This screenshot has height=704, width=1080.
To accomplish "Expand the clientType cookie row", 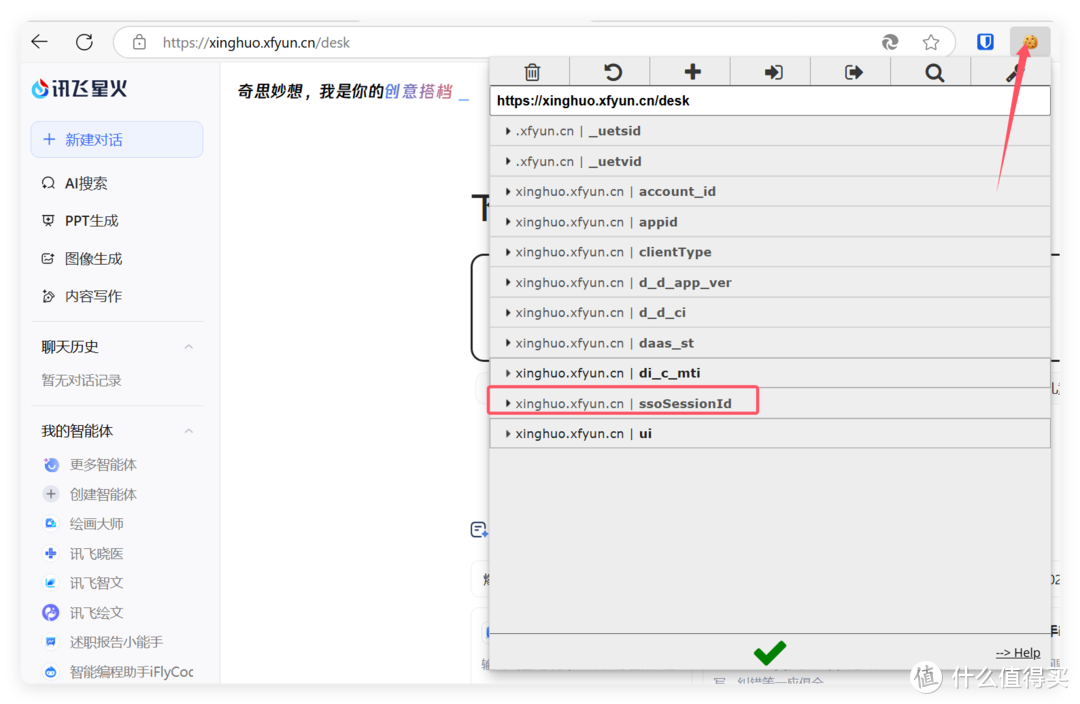I will 769,252.
